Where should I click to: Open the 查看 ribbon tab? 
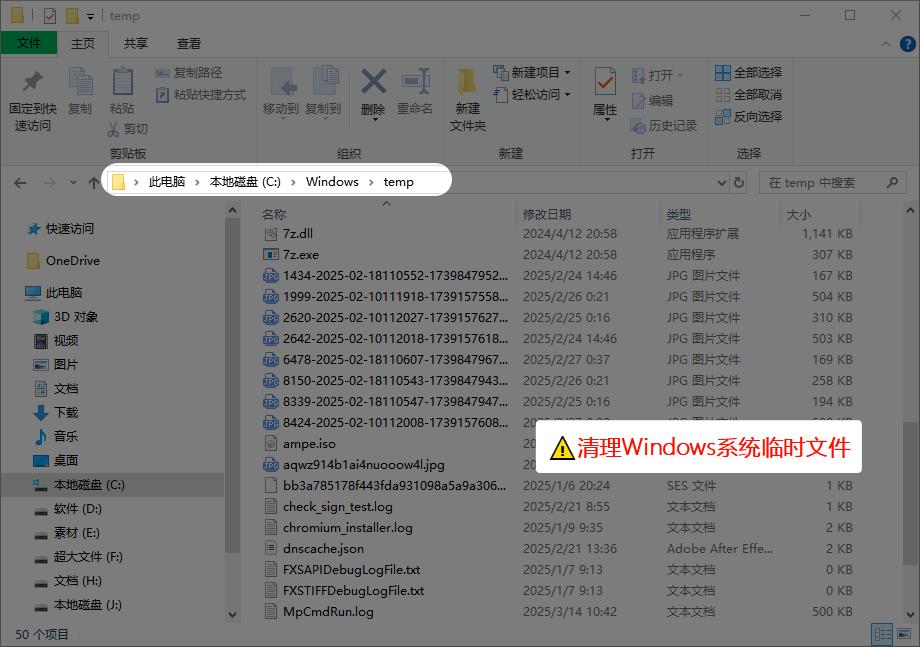click(189, 43)
